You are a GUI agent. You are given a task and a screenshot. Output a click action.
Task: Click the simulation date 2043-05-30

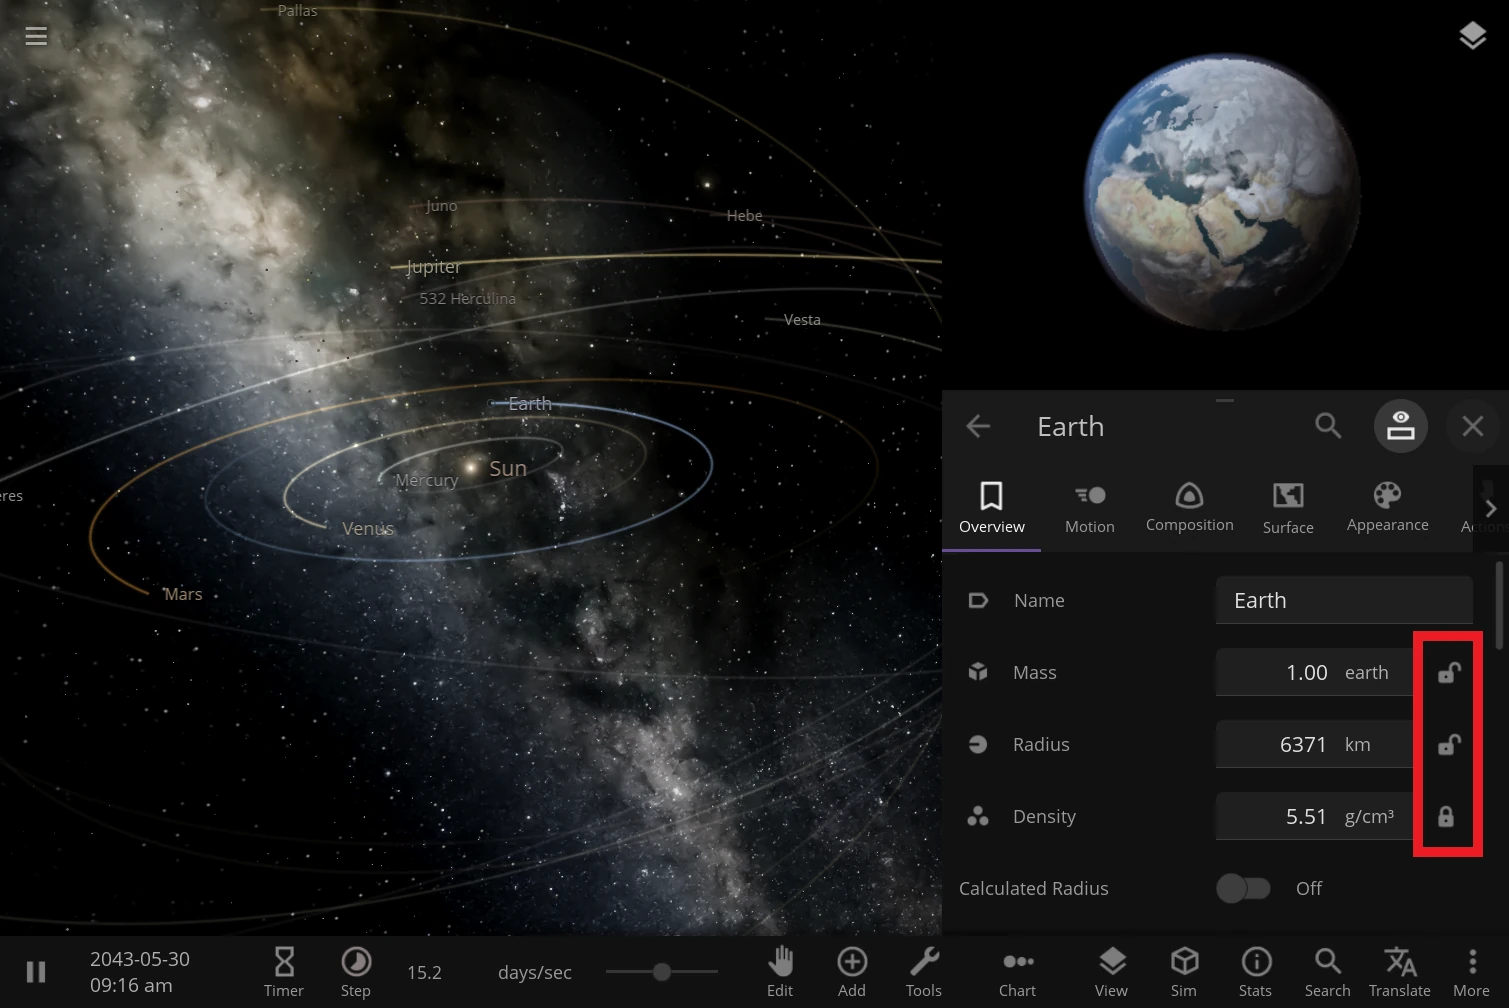140,959
